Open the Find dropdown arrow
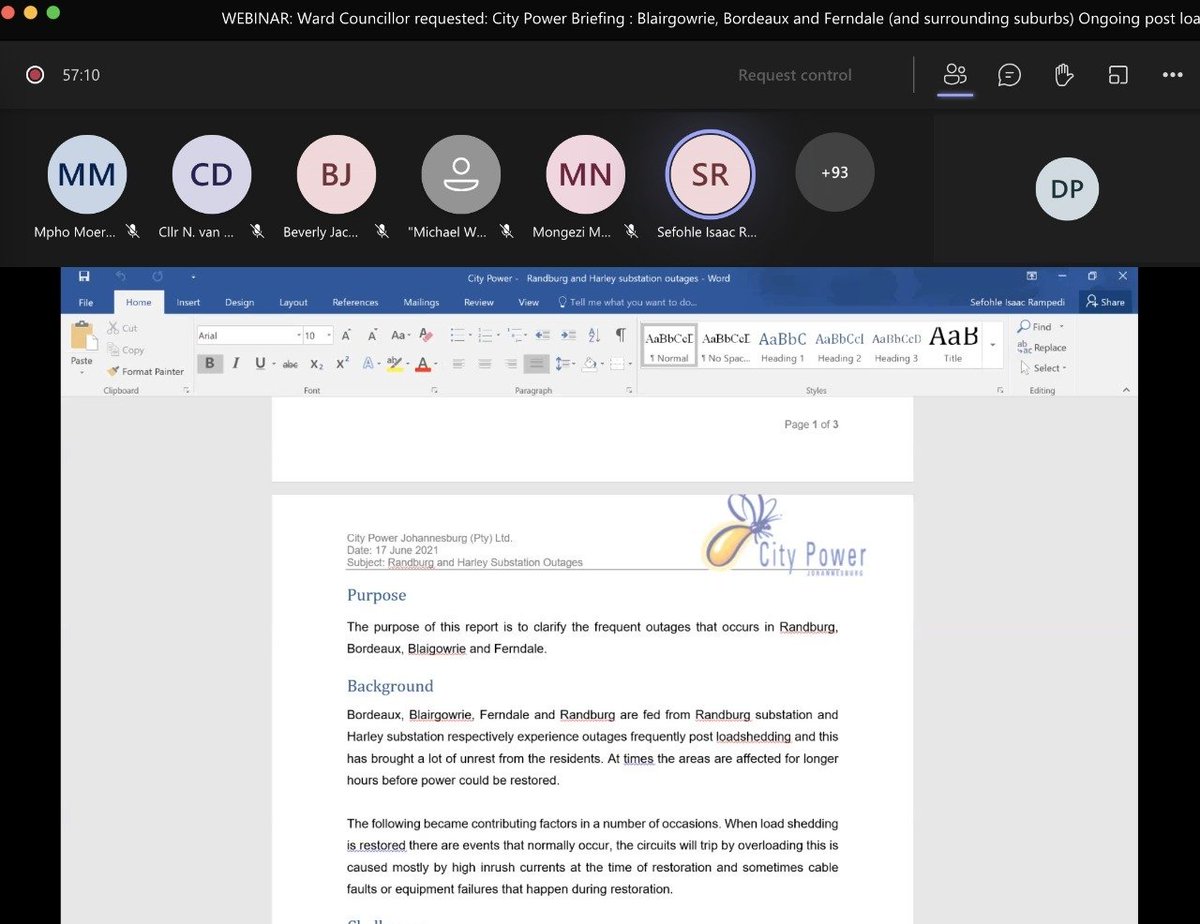This screenshot has width=1200, height=924. coord(1061,327)
